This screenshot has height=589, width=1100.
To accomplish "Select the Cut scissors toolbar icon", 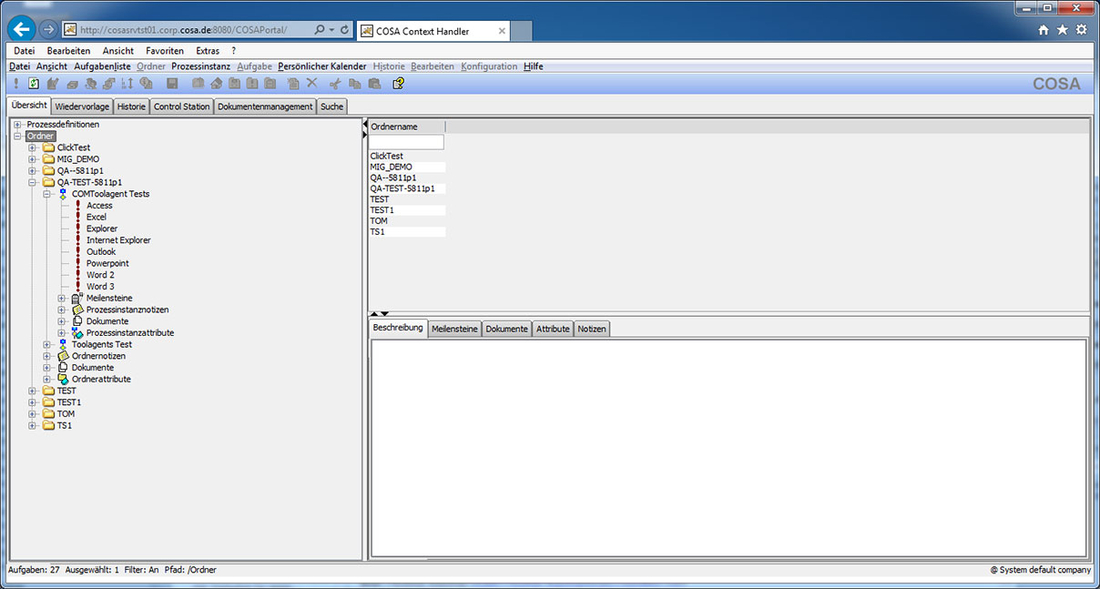I will 334,84.
